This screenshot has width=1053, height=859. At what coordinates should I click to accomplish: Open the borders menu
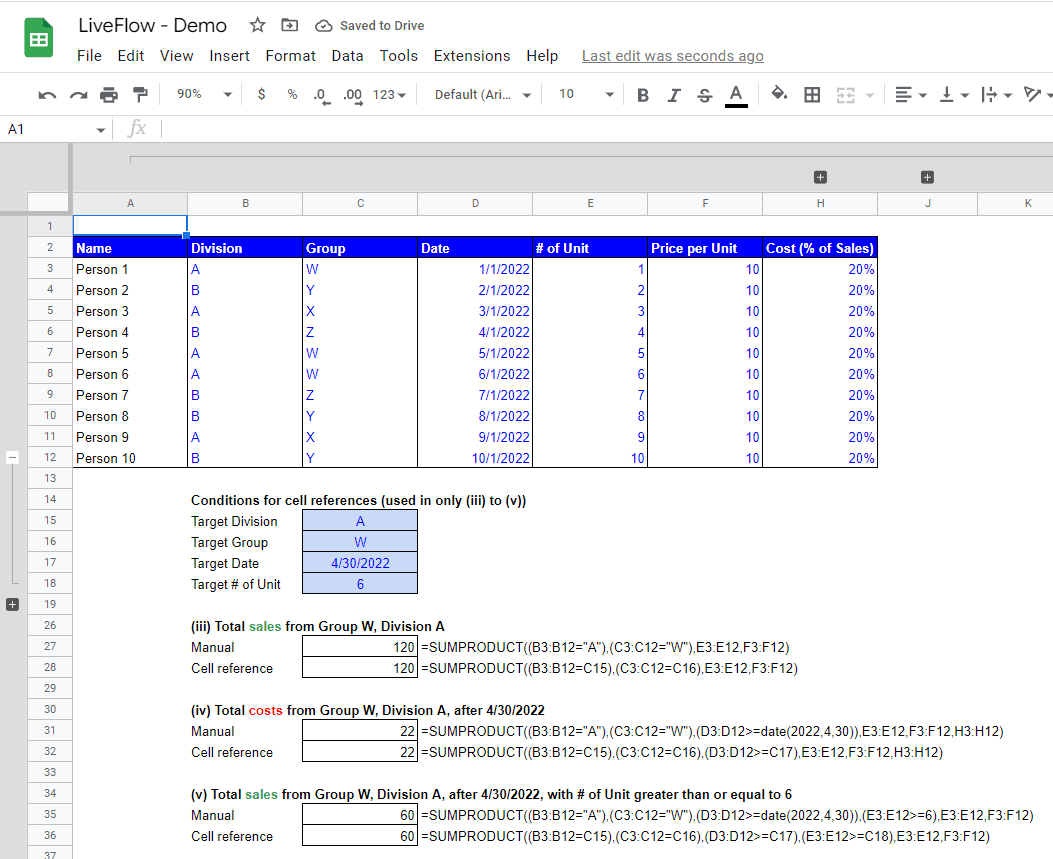(812, 95)
